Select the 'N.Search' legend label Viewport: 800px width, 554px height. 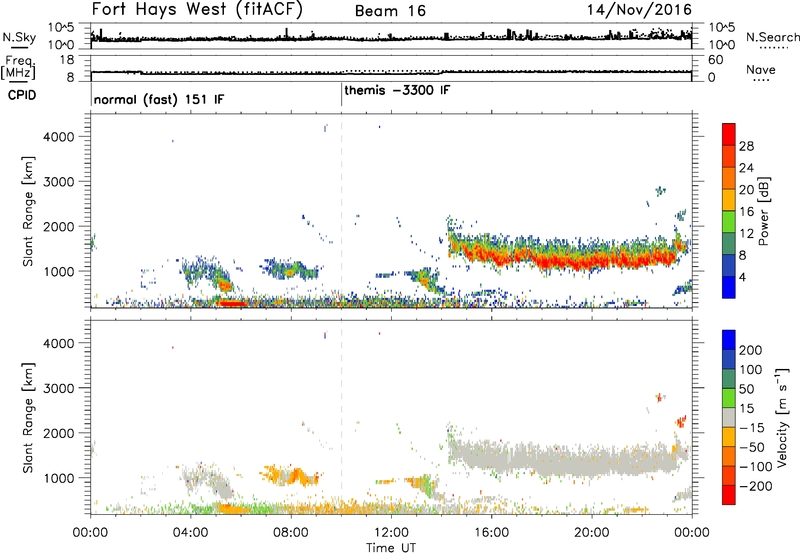pyautogui.click(x=772, y=37)
